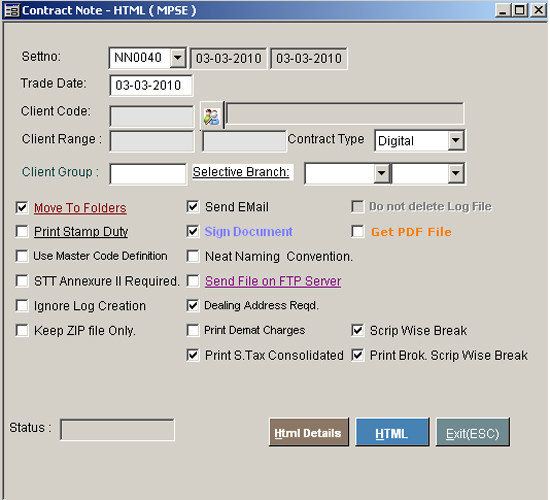This screenshot has height=500, width=550.
Task: Toggle the Sign Document checkbox
Action: [x=193, y=231]
